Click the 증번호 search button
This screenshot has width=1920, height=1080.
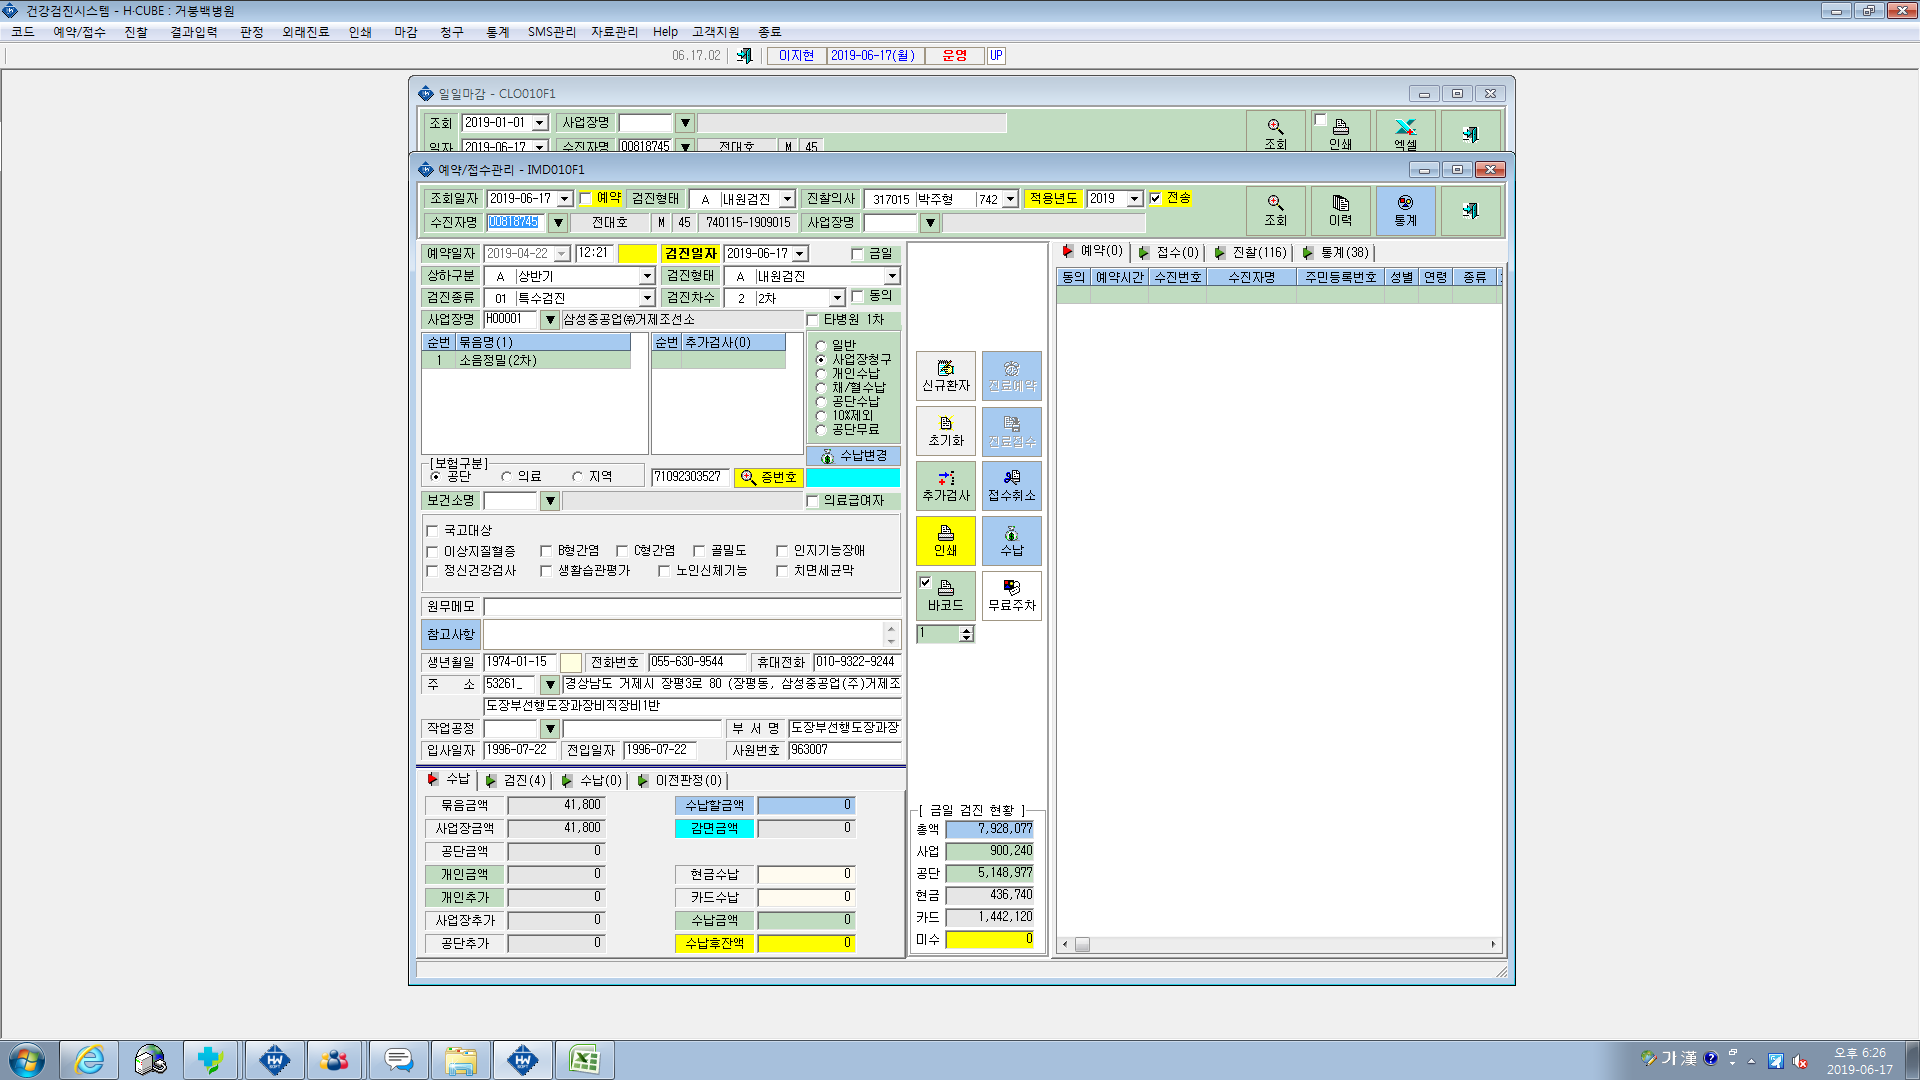click(768, 478)
